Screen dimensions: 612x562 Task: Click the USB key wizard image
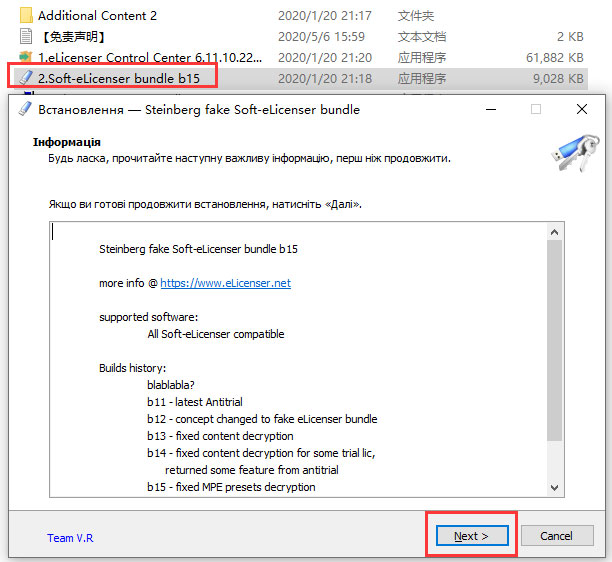click(x=575, y=153)
